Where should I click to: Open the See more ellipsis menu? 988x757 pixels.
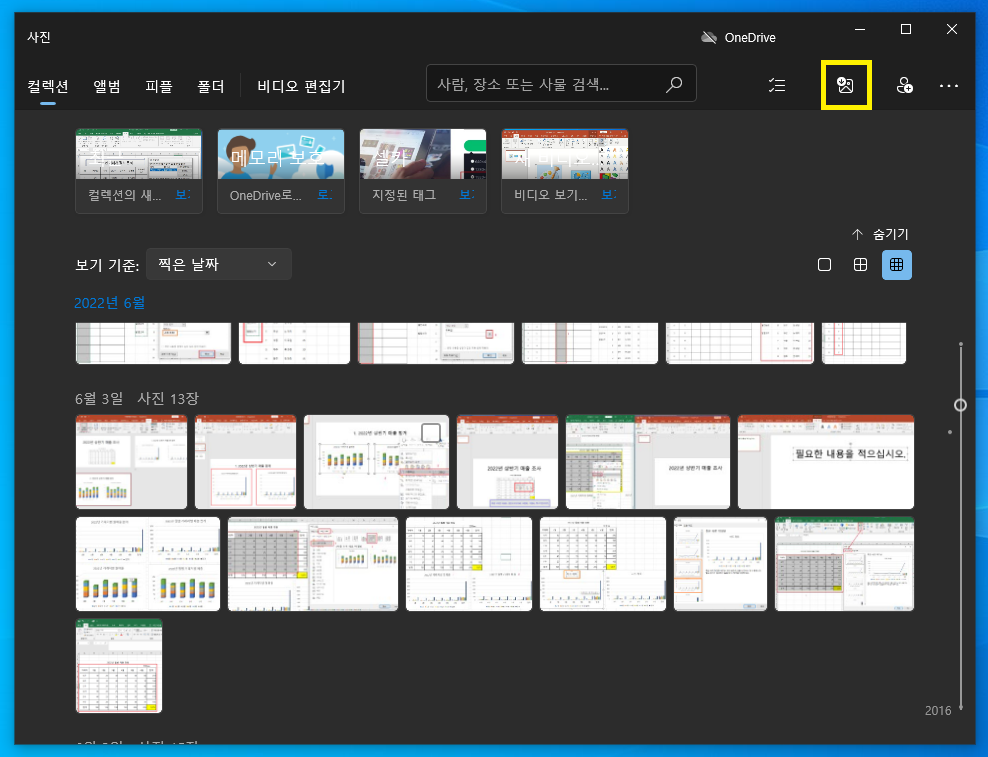(x=948, y=86)
